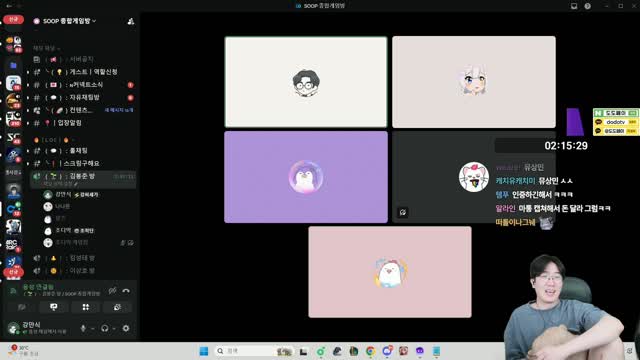Viewport: 640px width, 360px height.
Task: Focus the Windows taskbar search box
Action: pos(254,351)
